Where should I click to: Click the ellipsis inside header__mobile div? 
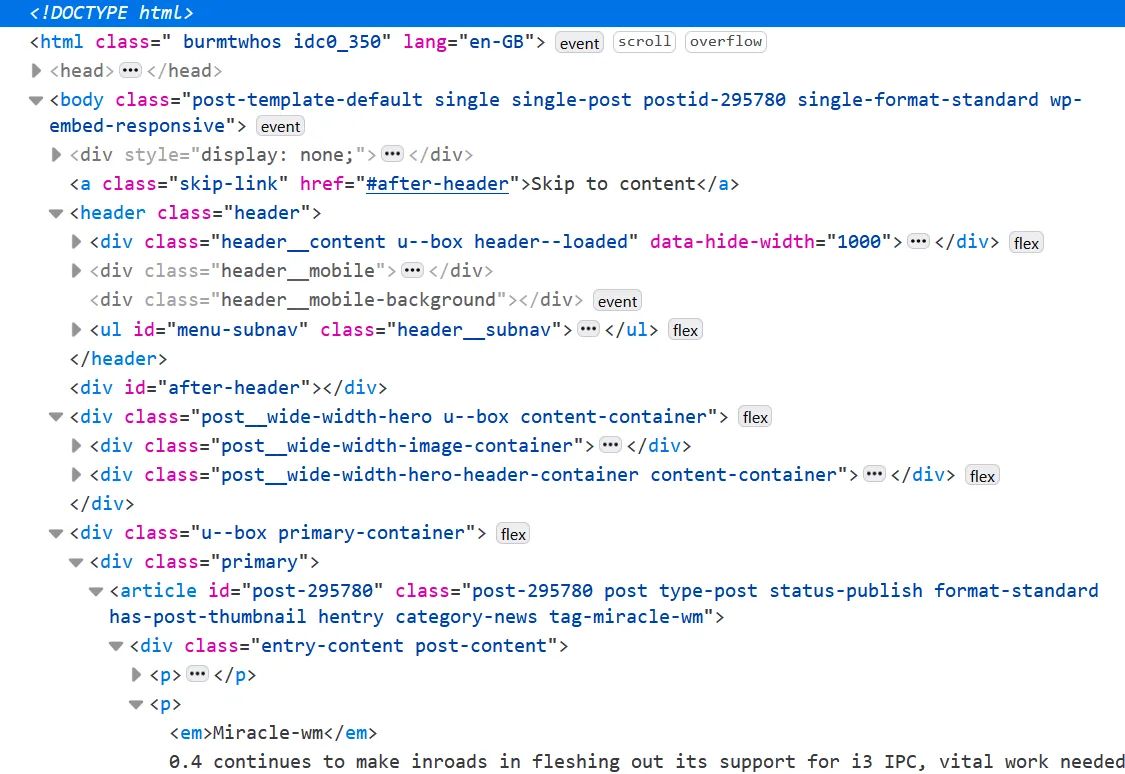[412, 270]
